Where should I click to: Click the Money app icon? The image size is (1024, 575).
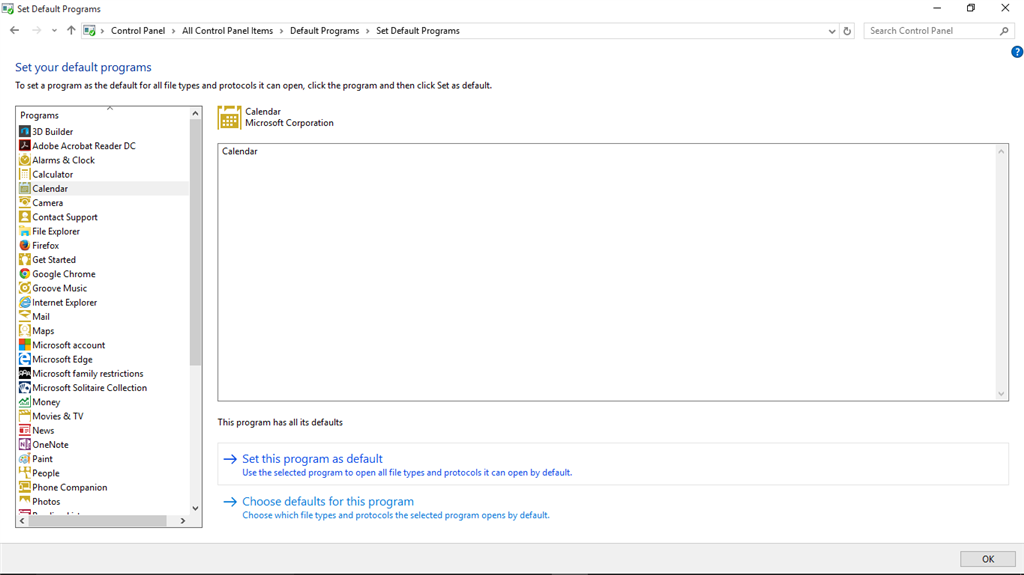point(25,402)
